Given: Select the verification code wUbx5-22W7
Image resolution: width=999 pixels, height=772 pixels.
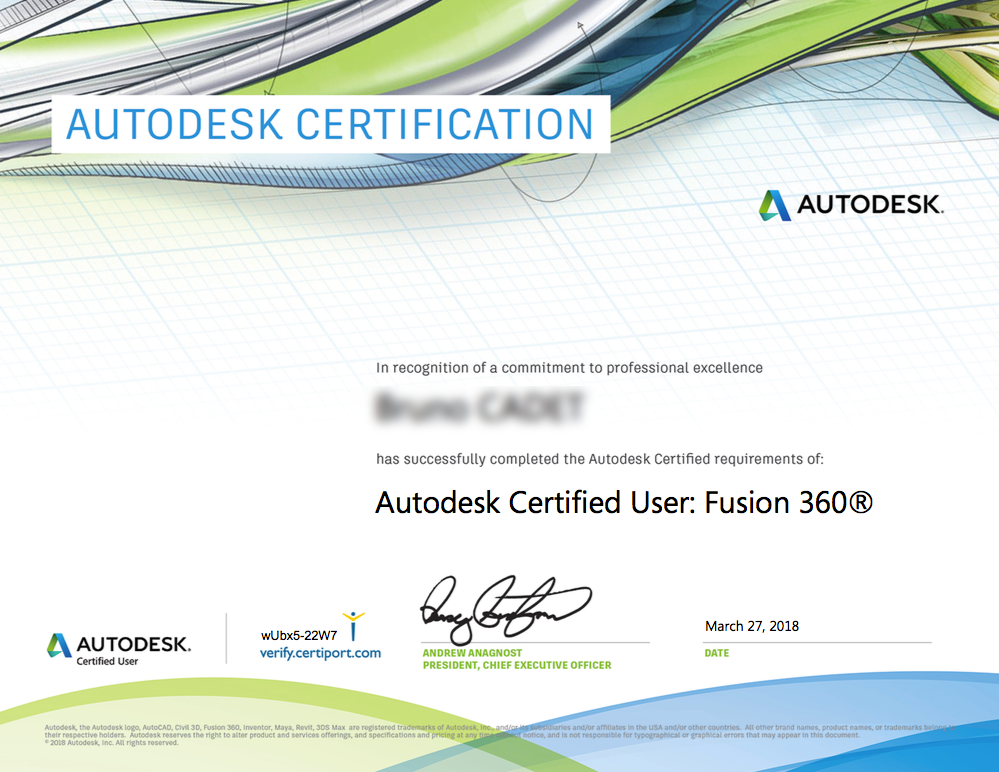Looking at the screenshot, I should [299, 635].
